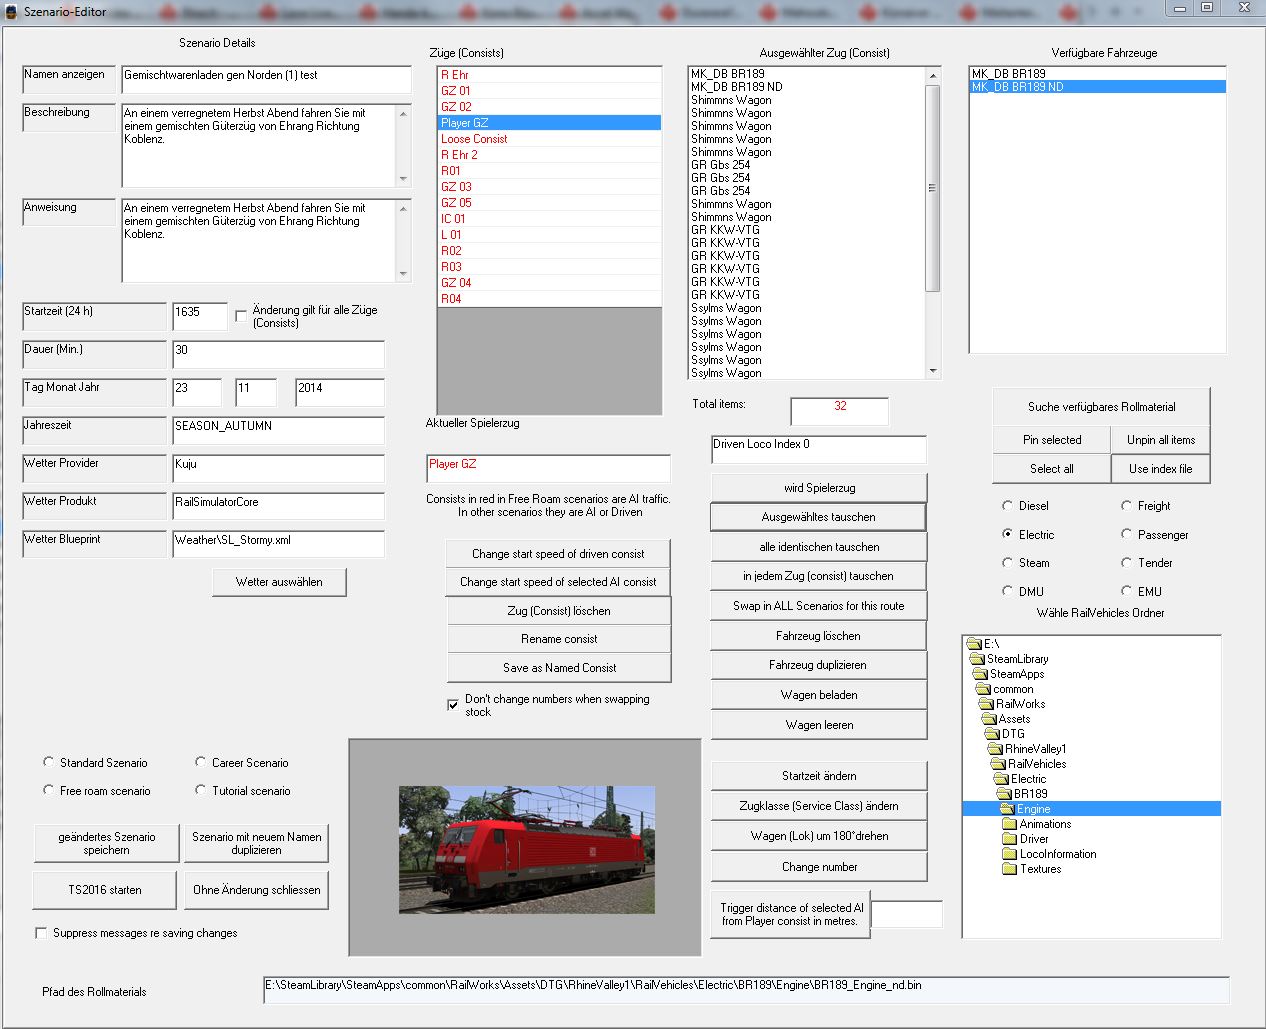Click the Wetter auswählen button
The width and height of the screenshot is (1266, 1029).
[x=279, y=582]
